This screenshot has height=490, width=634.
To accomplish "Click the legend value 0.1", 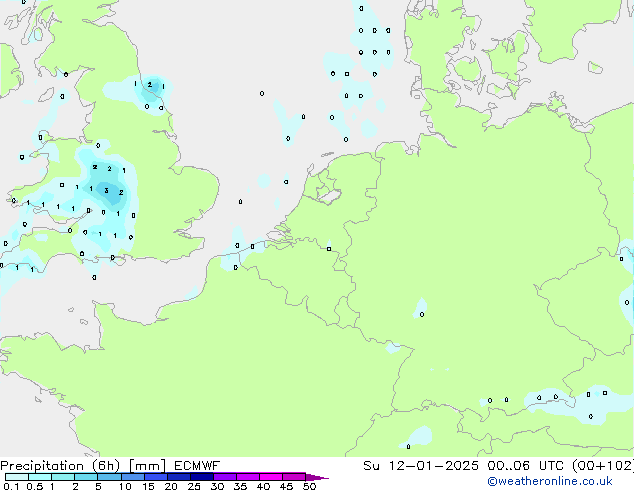I will 10,487.
